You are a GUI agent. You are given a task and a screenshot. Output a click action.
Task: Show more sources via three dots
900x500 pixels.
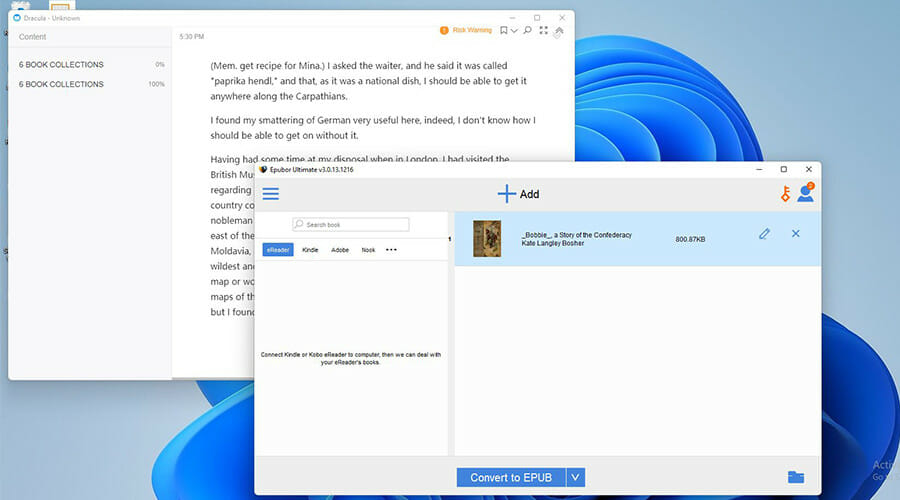tap(391, 250)
